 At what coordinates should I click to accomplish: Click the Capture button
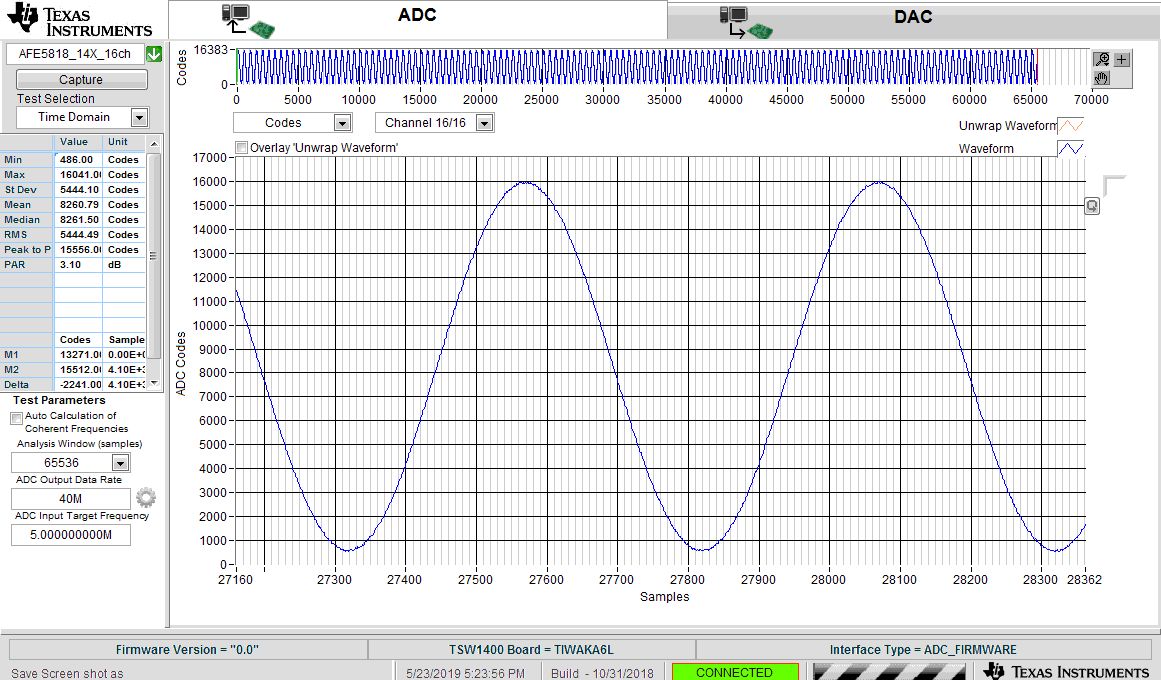(x=81, y=79)
